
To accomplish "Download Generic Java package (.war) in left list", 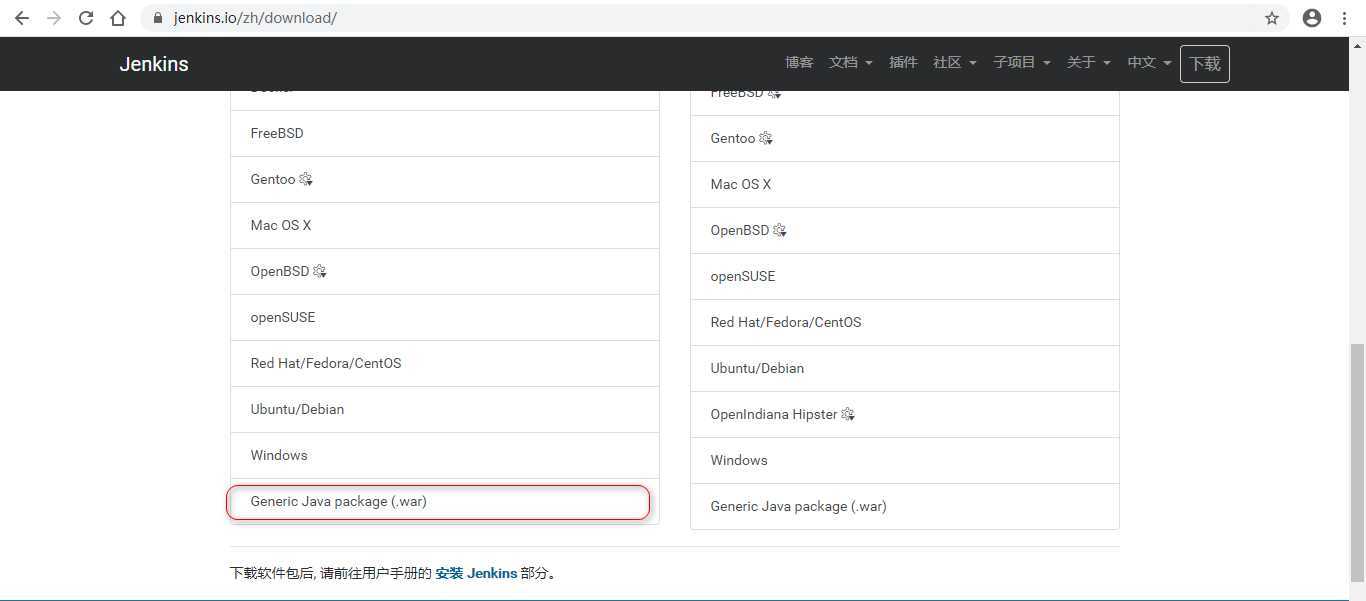I will pos(445,502).
